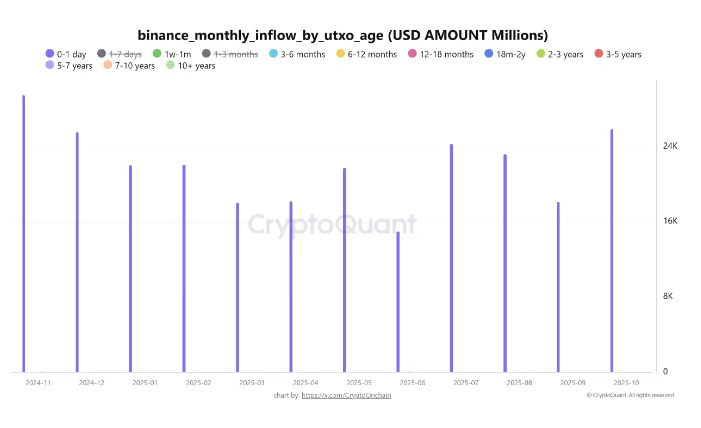Open the x.com/CryptoOnchain link
701x428 pixels.
tap(344, 396)
